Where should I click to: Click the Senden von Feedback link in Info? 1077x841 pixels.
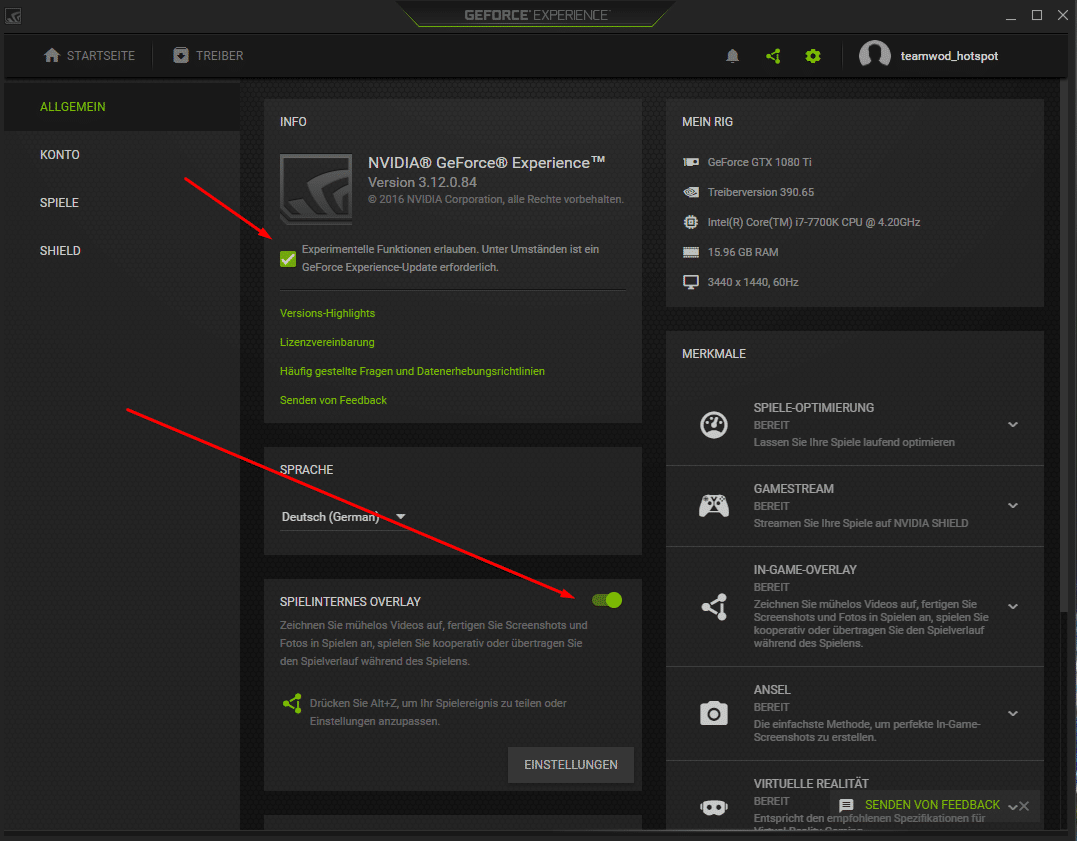tap(333, 400)
